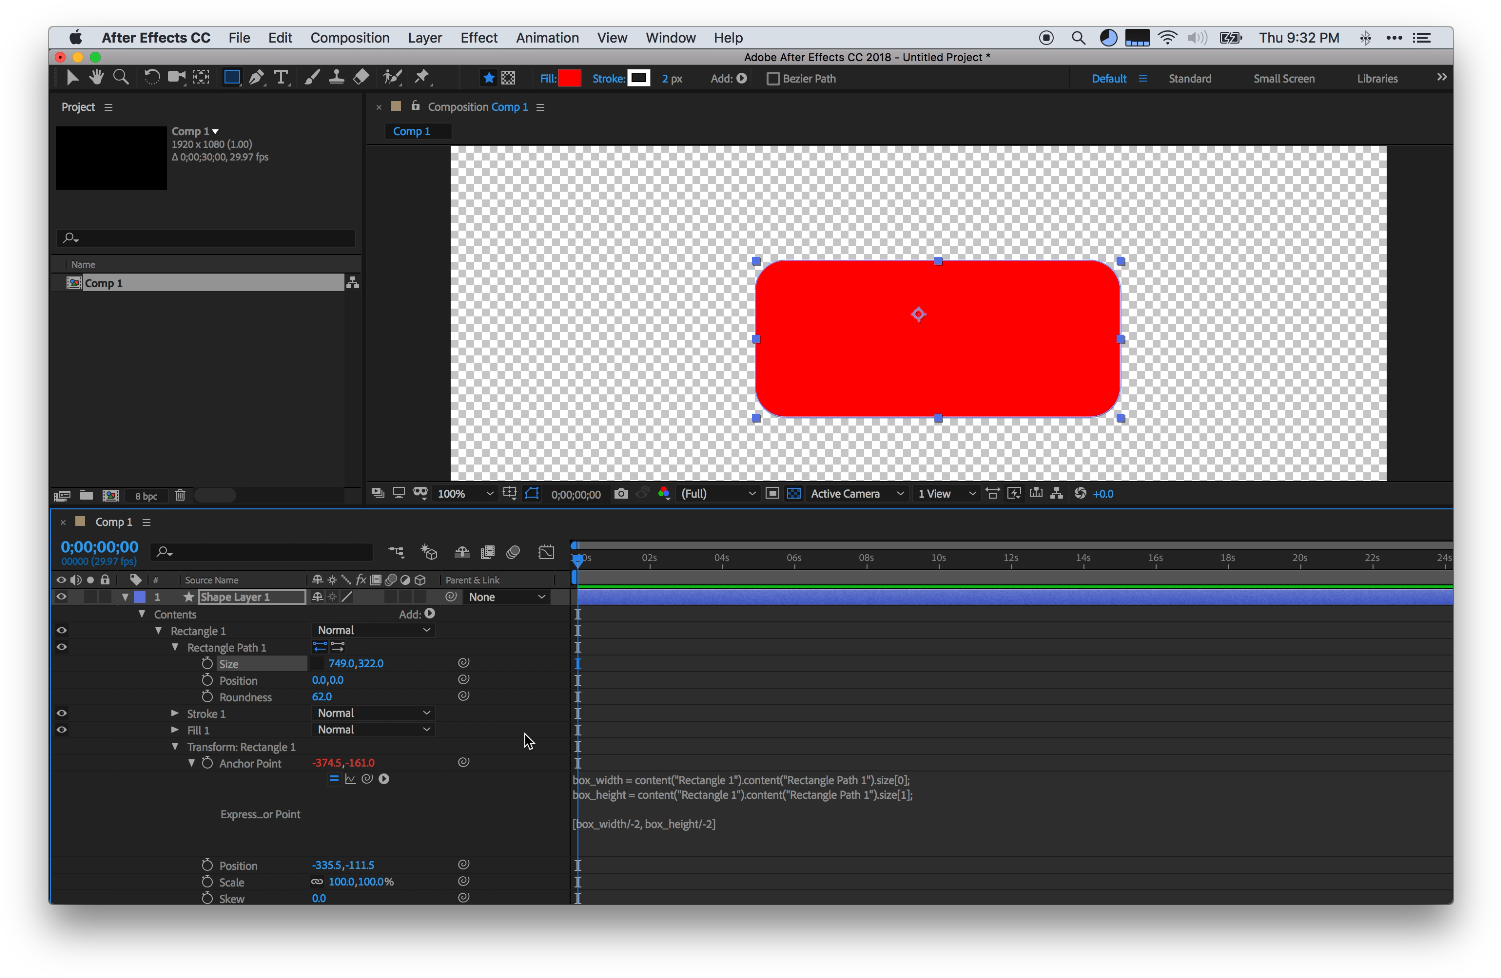Screen dimensions: 1501x978
Task: Open the Composition menu
Action: tap(349, 37)
